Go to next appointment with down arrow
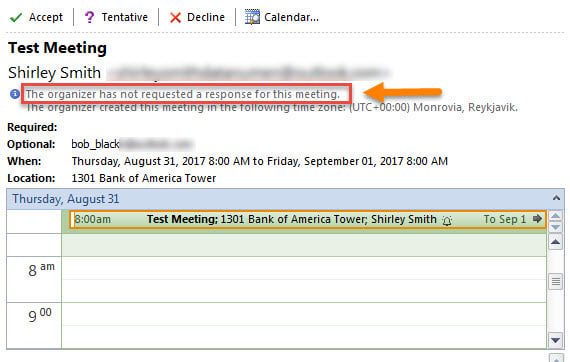Image resolution: width=570 pixels, height=362 pixels. click(x=555, y=228)
